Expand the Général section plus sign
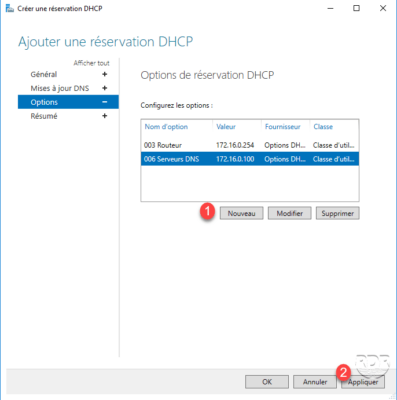The image size is (397, 400). click(105, 74)
